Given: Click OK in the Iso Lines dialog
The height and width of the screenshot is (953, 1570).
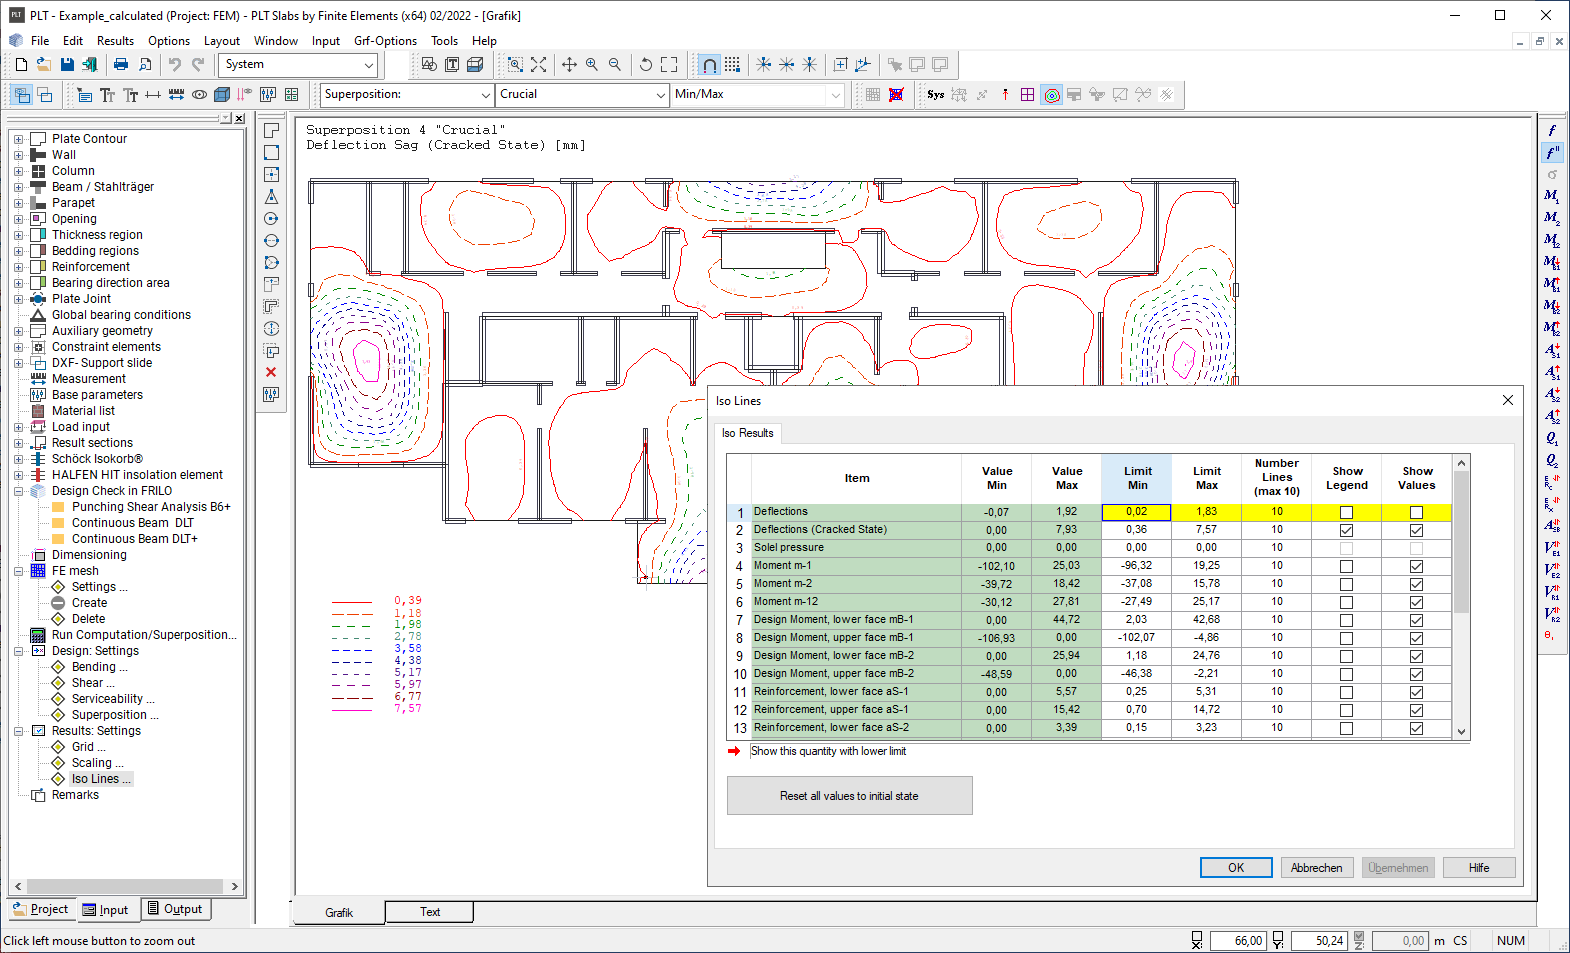Looking at the screenshot, I should point(1236,868).
